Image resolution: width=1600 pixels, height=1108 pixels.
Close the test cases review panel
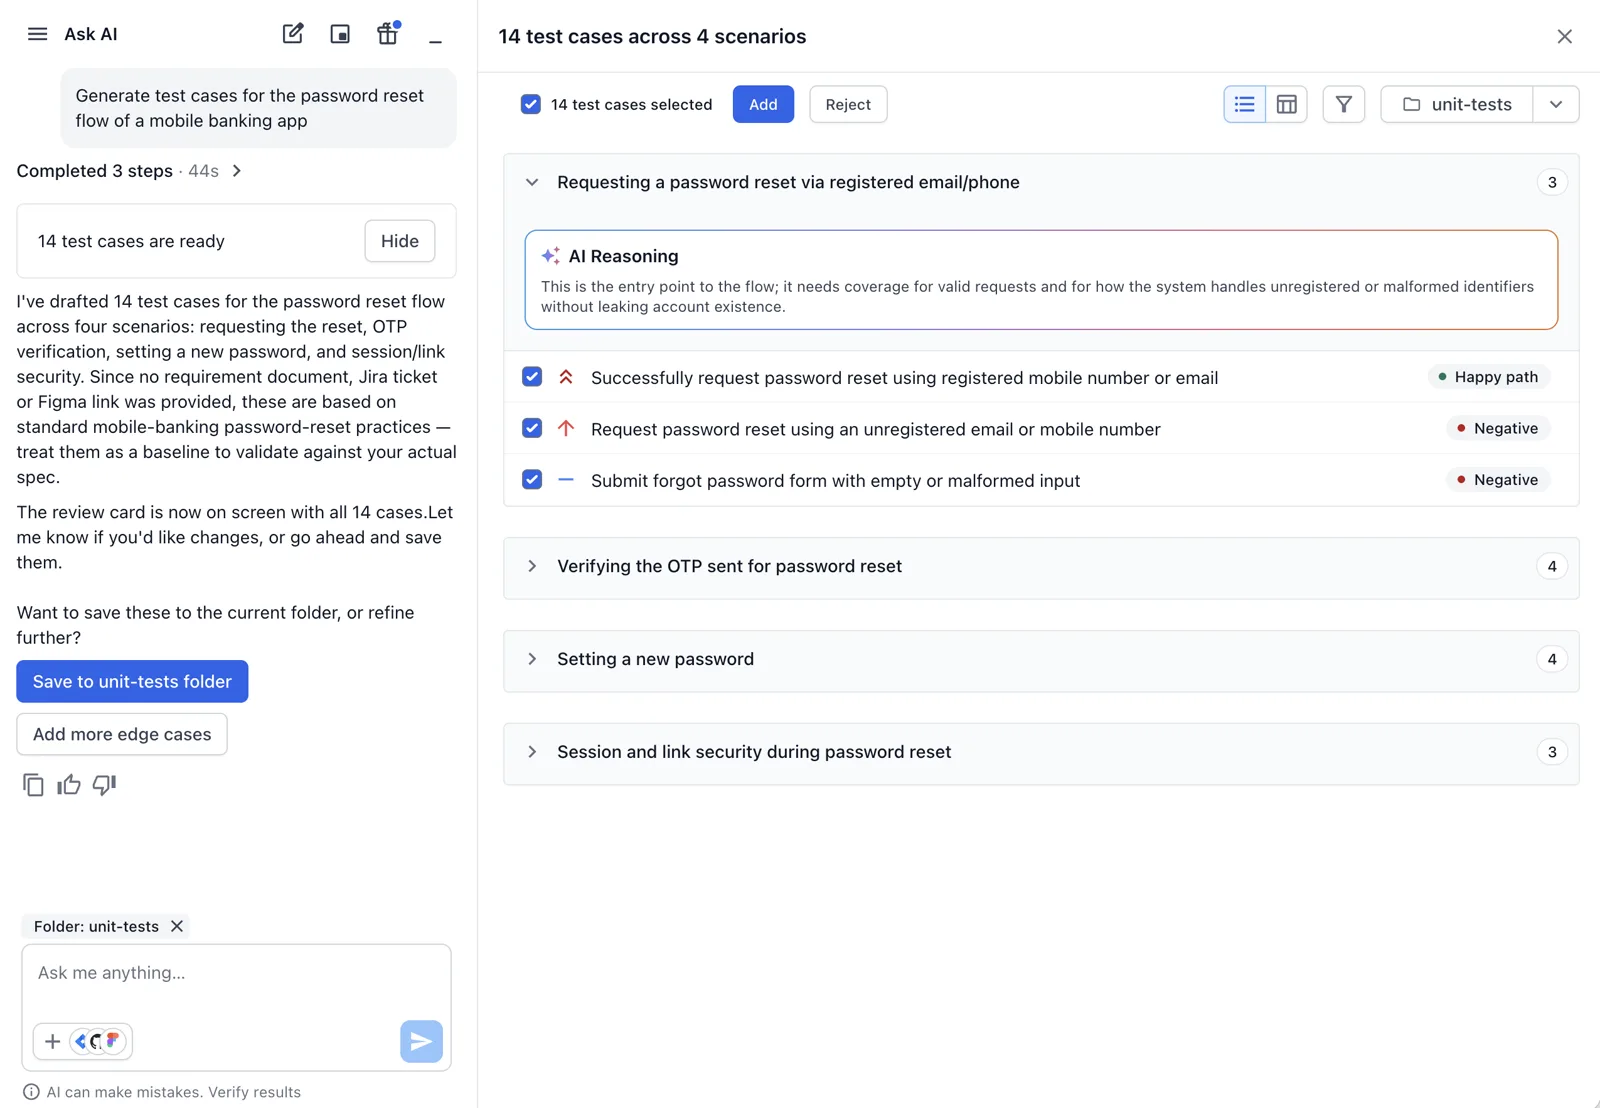[1565, 36]
